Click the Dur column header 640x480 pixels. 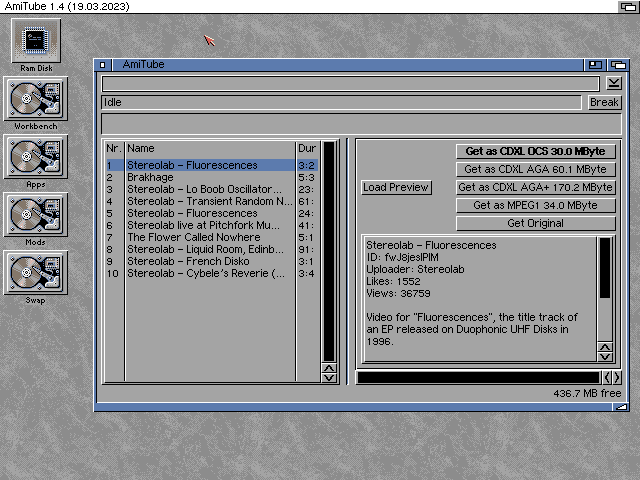[307, 148]
